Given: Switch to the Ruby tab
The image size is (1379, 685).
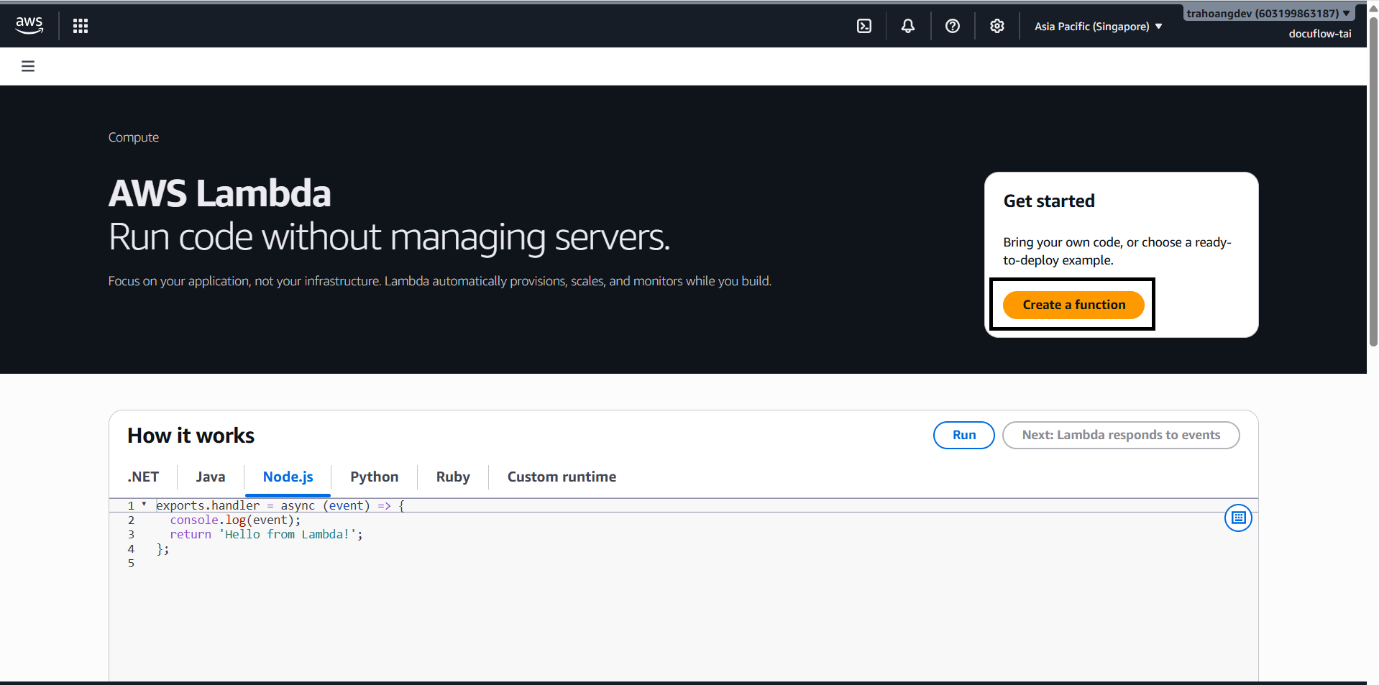Looking at the screenshot, I should click(453, 477).
